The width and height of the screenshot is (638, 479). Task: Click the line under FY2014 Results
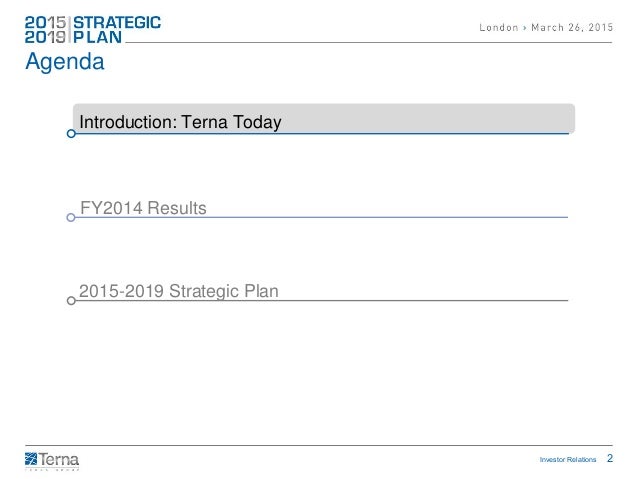(400, 217)
